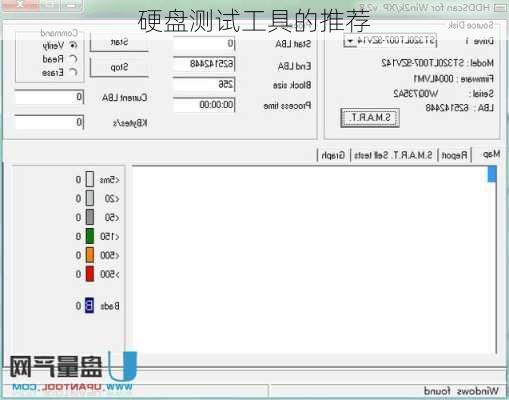The height and width of the screenshot is (400, 509).
Task: Click the HDDScan window title text
Action: click(x=425, y=7)
